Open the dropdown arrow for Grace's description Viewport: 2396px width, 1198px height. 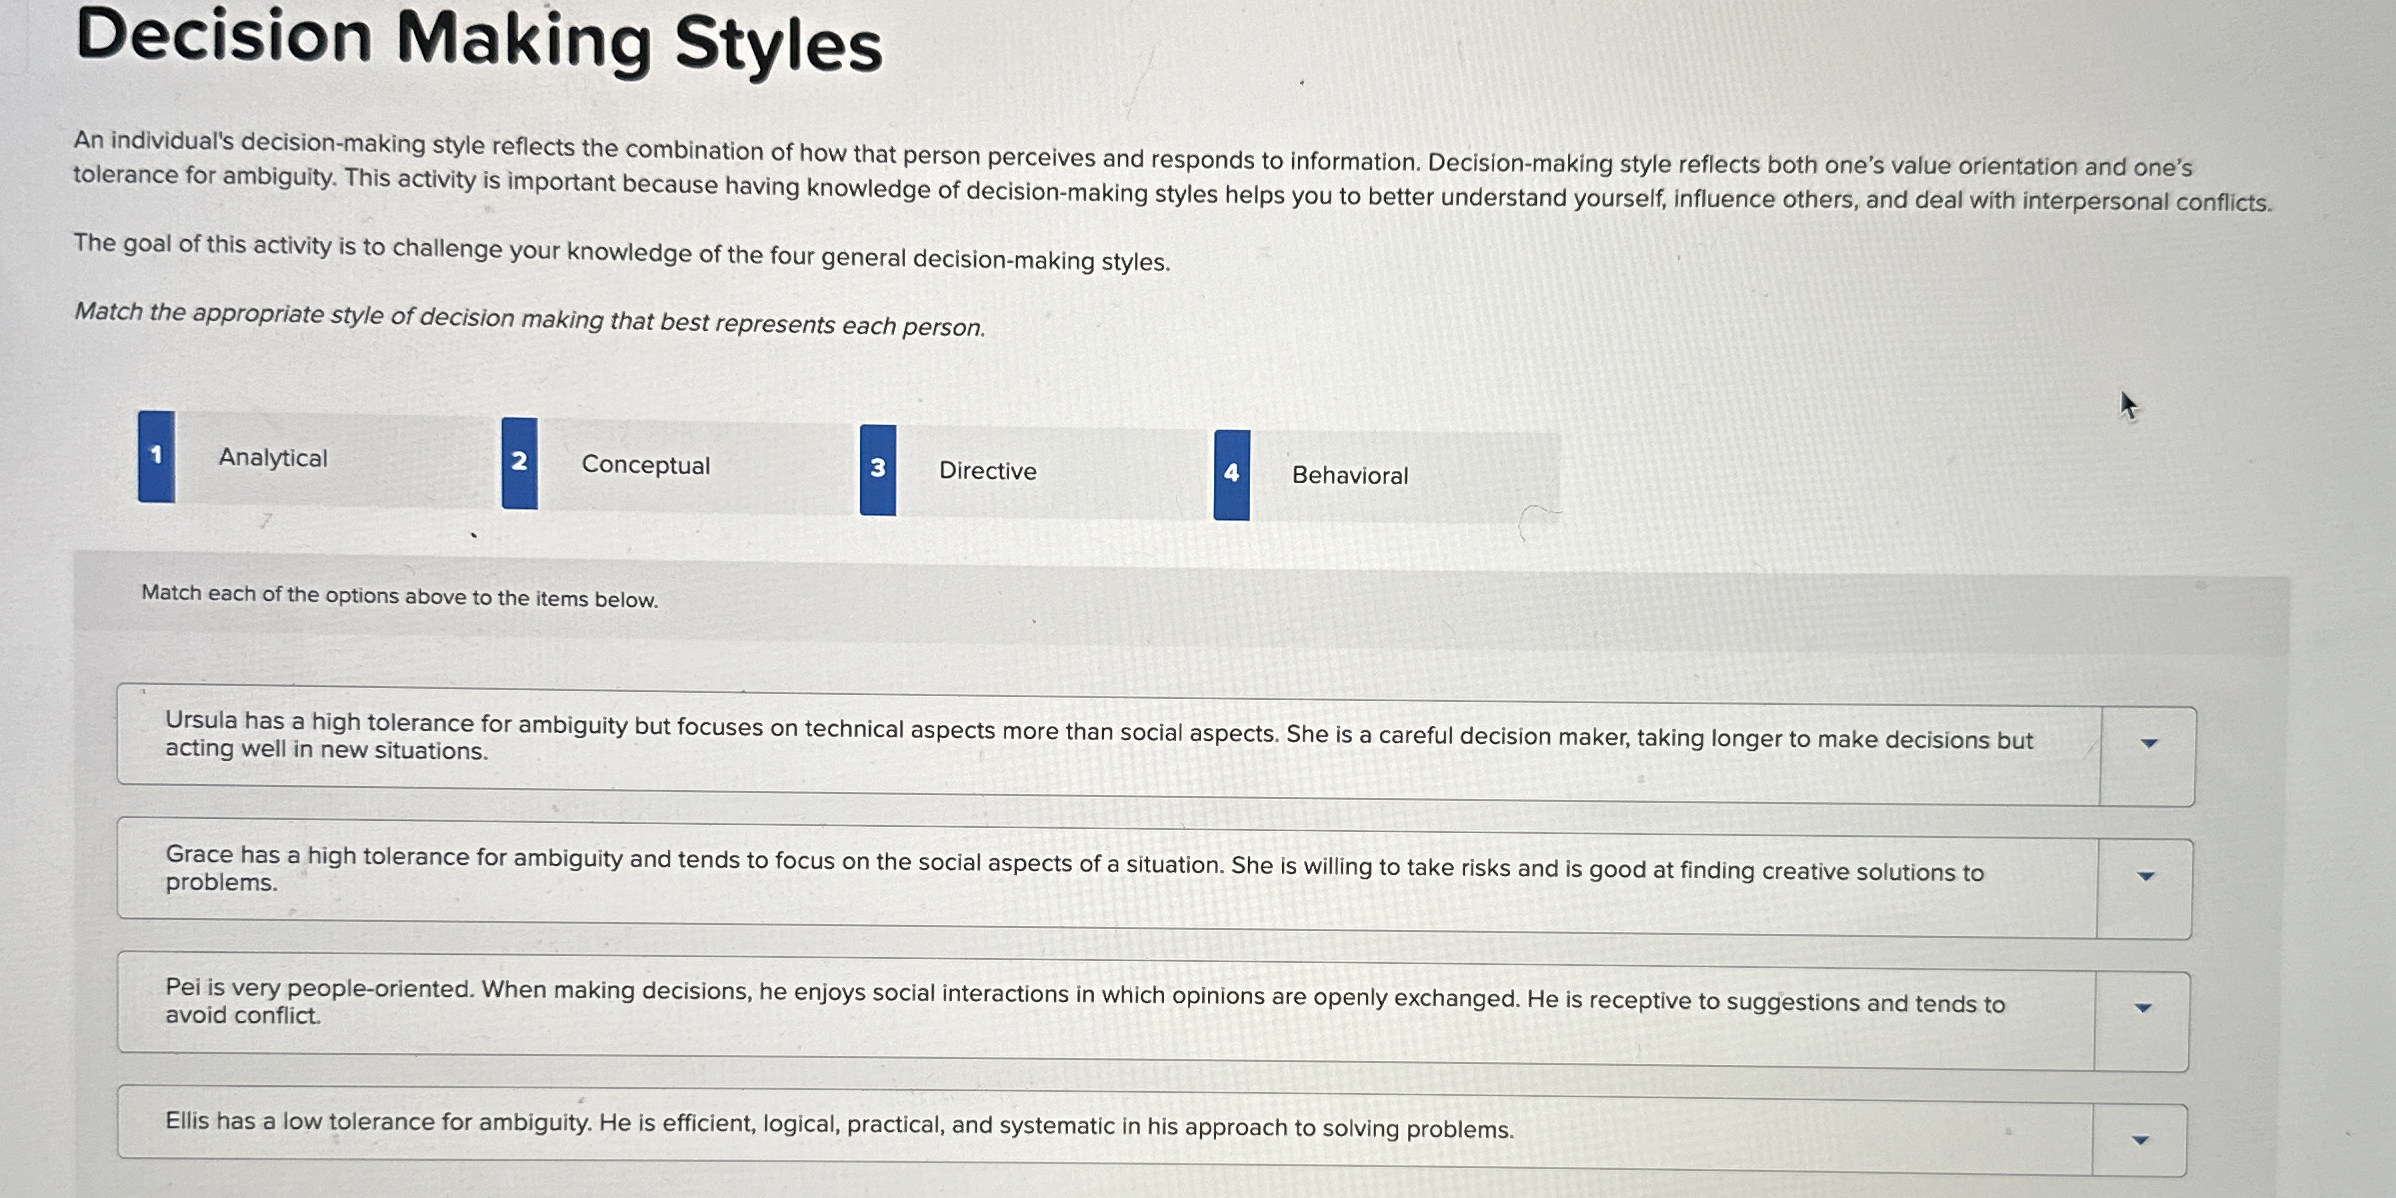coord(2146,875)
